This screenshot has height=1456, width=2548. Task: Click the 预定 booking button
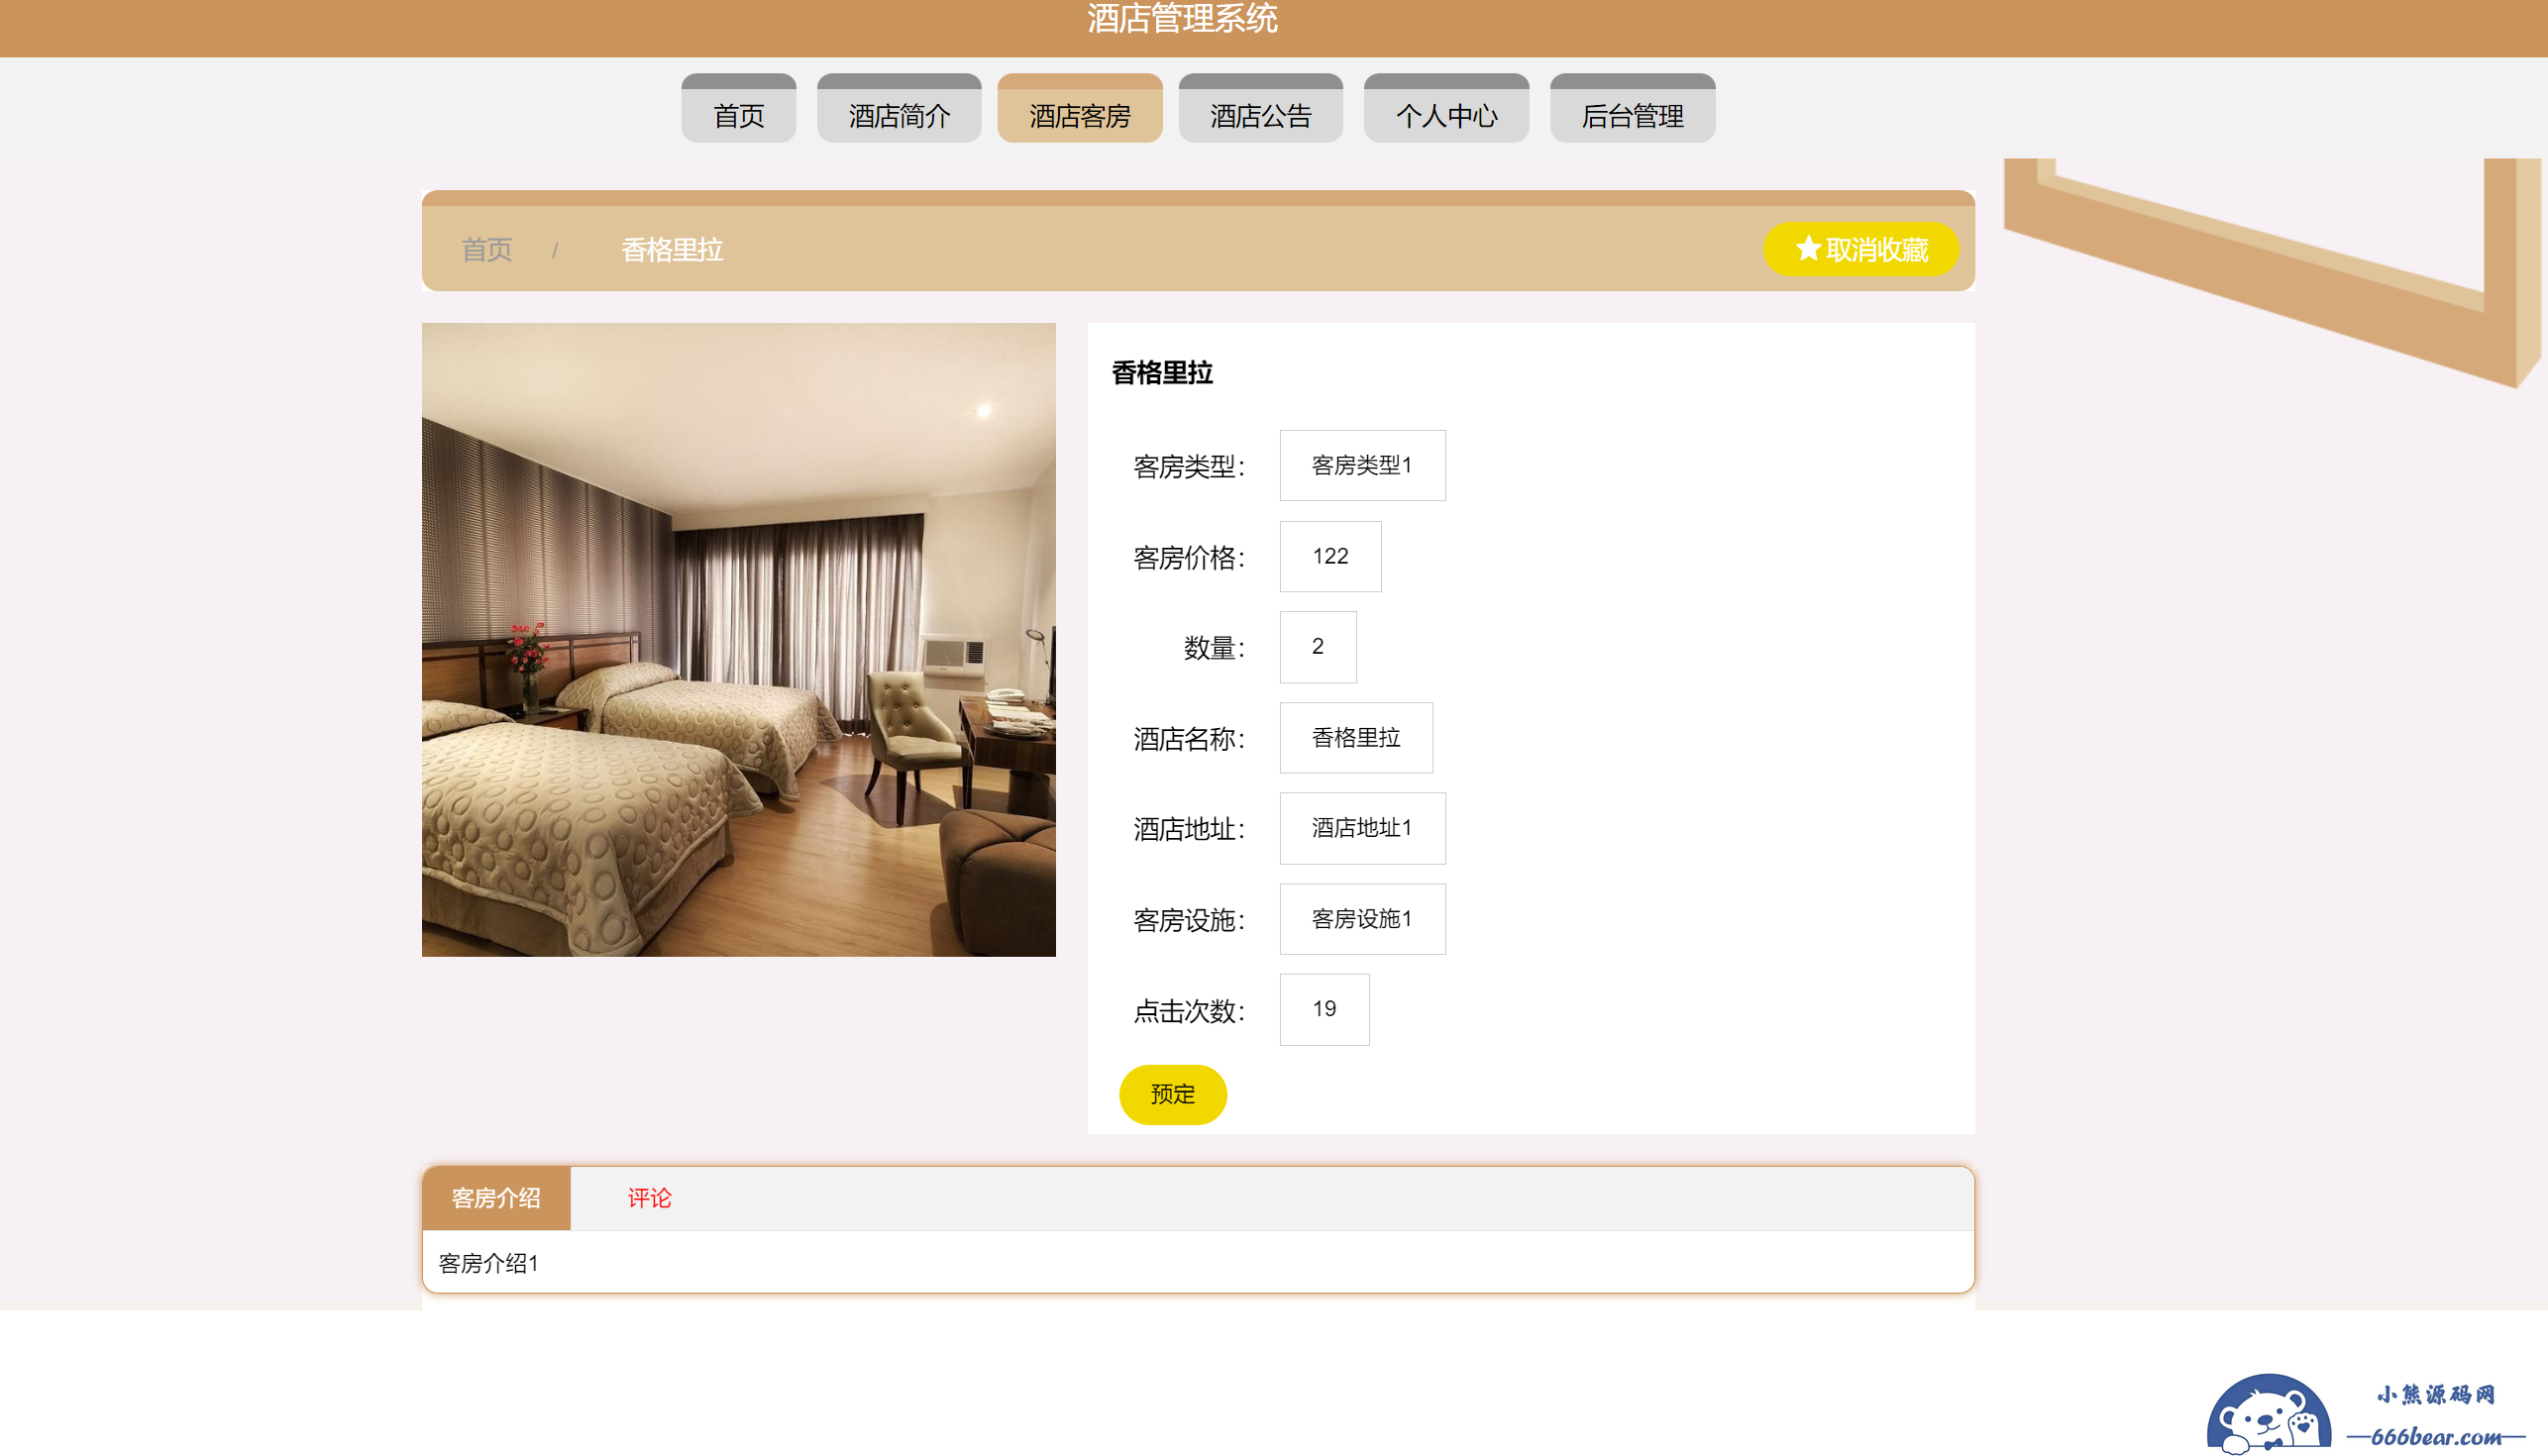point(1172,1094)
